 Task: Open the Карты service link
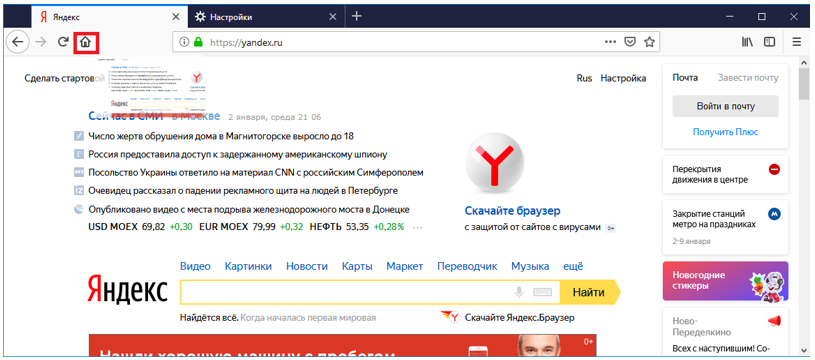357,266
